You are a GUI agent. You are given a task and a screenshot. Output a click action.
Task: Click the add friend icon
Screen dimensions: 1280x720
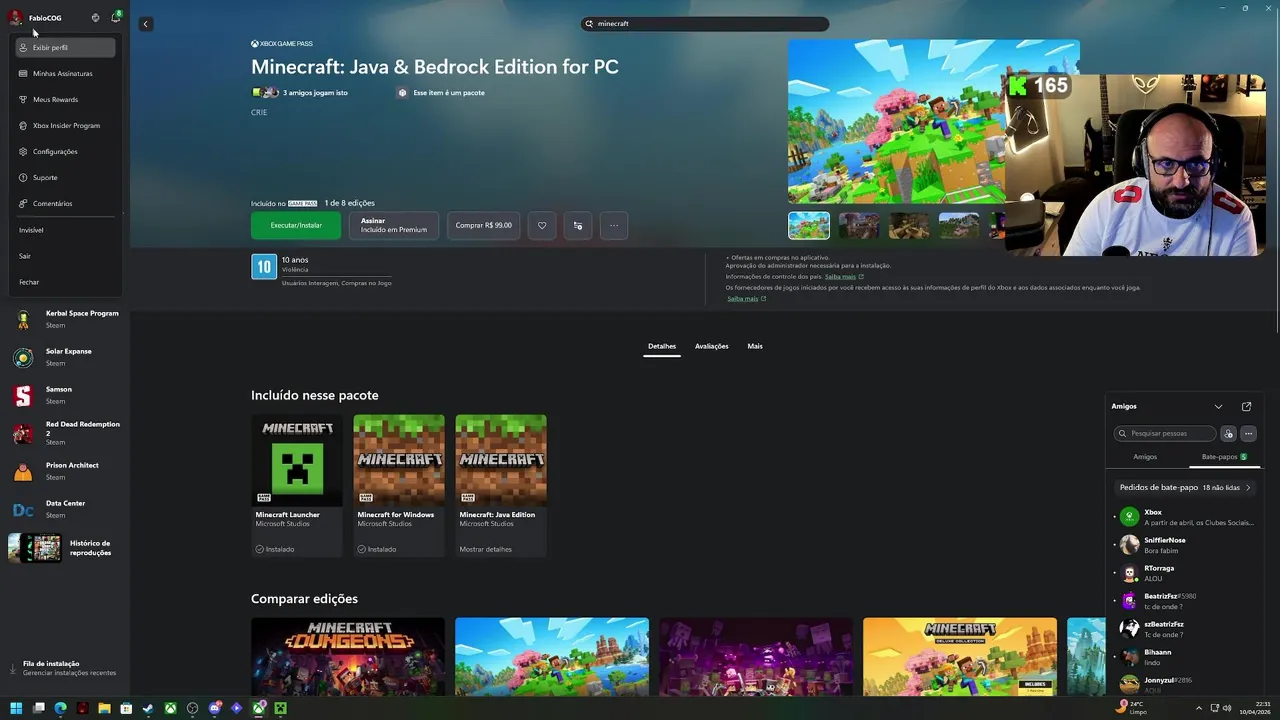[x=1229, y=434]
